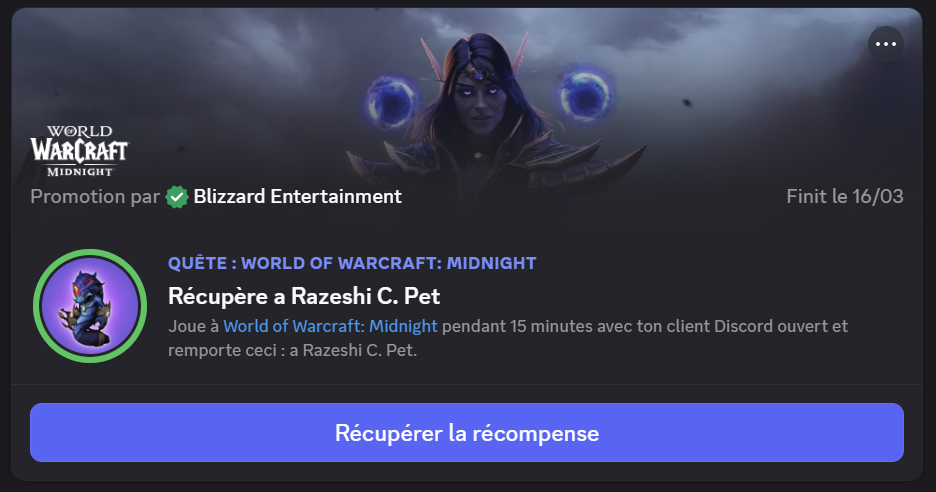The image size is (936, 492).
Task: Click the Récupérer la récompense button
Action: click(x=467, y=432)
